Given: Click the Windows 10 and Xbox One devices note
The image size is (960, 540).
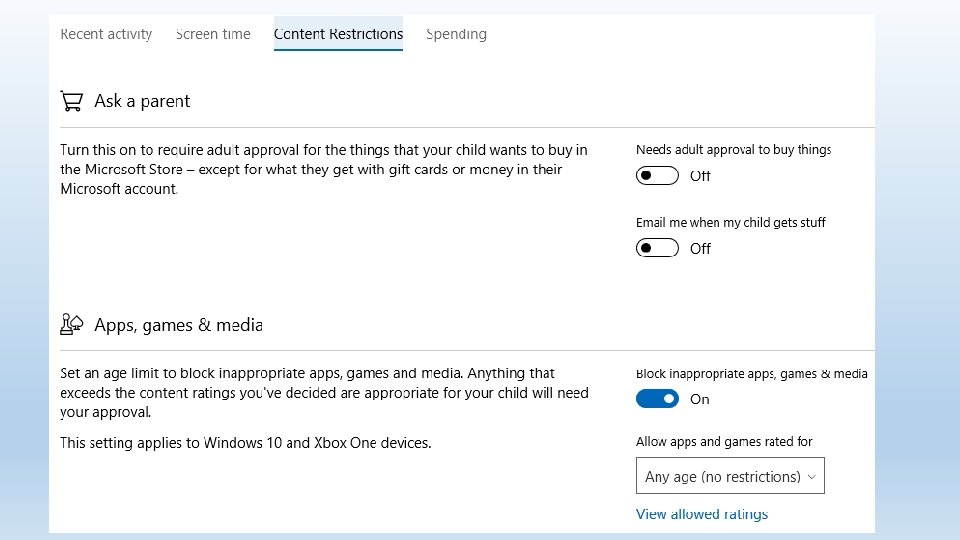Looking at the screenshot, I should click(245, 442).
